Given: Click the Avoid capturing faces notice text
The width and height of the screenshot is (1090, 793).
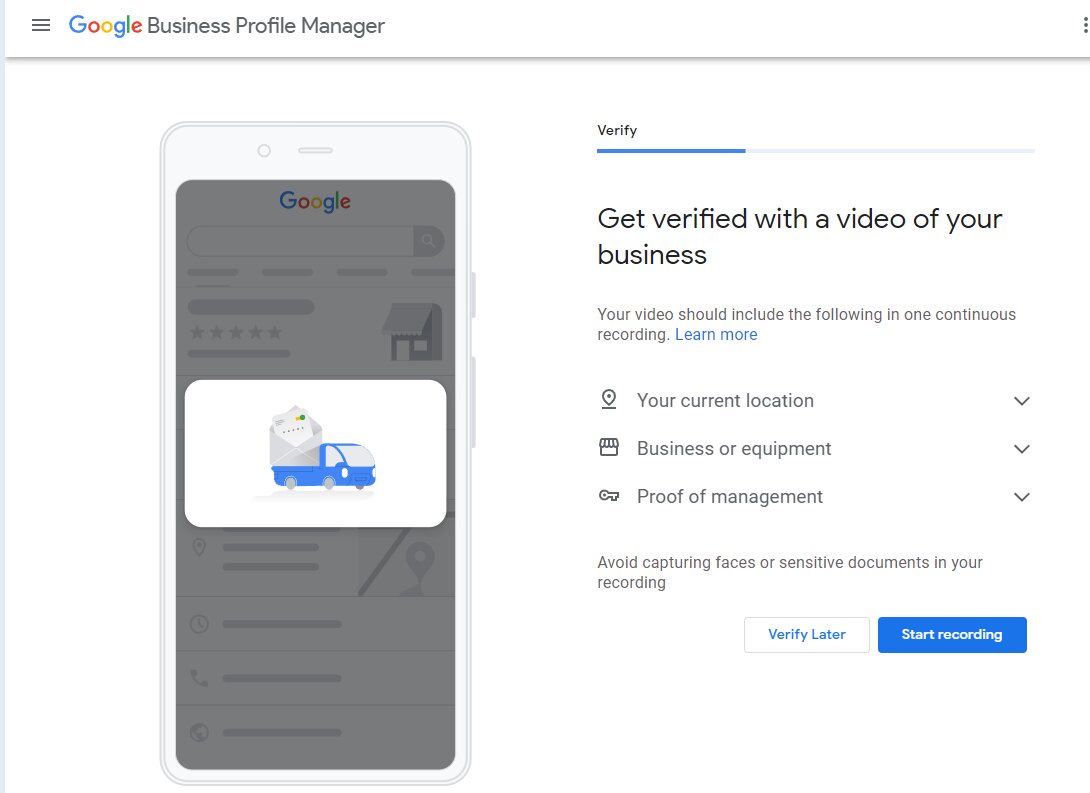Looking at the screenshot, I should click(x=790, y=572).
